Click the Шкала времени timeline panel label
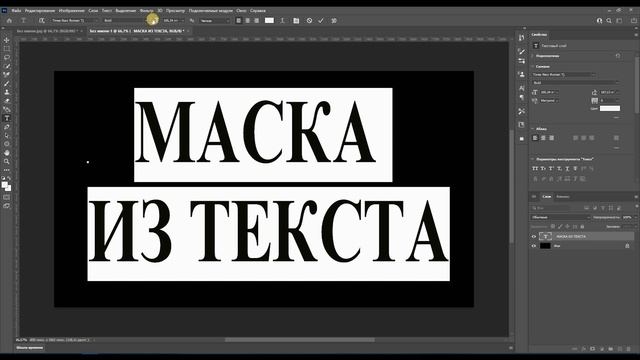 29,348
